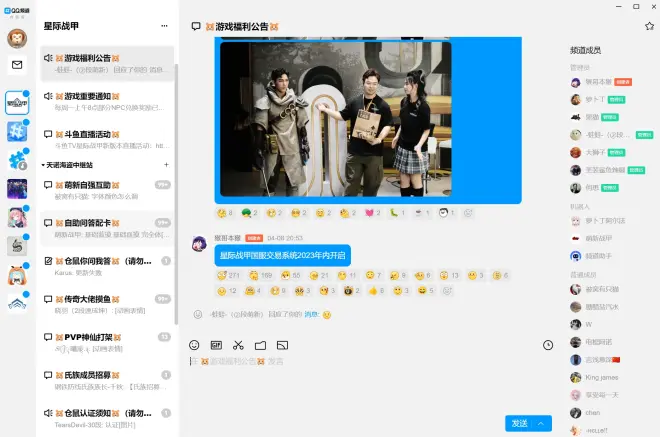
Task: Open the emoji picker in input toolbar
Action: tap(195, 345)
